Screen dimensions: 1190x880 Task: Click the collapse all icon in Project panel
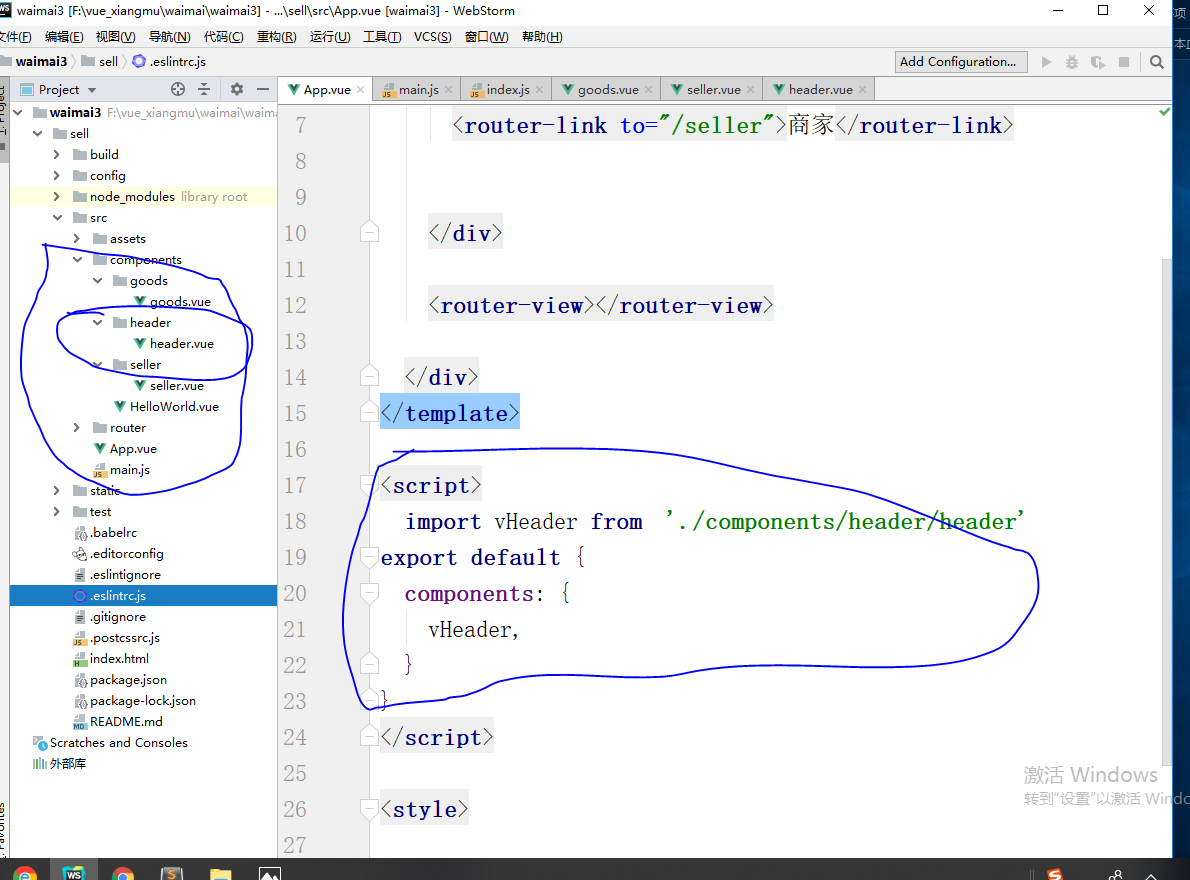[204, 89]
